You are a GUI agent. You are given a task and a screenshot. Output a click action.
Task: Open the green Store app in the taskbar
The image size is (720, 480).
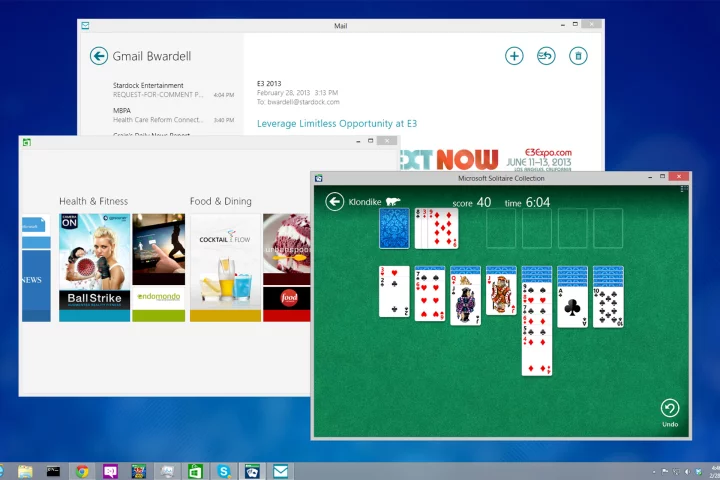[x=195, y=471]
